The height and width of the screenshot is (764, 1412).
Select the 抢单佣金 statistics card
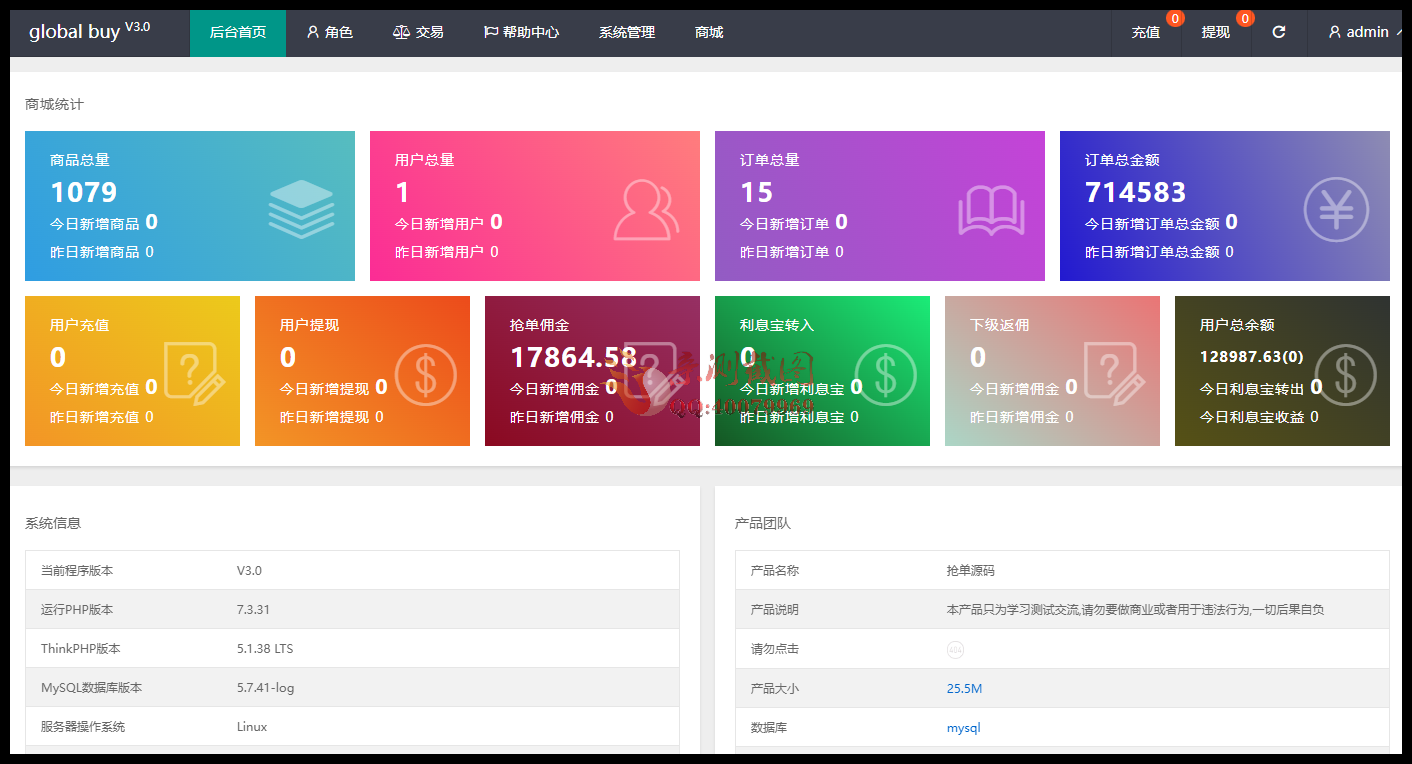click(592, 371)
